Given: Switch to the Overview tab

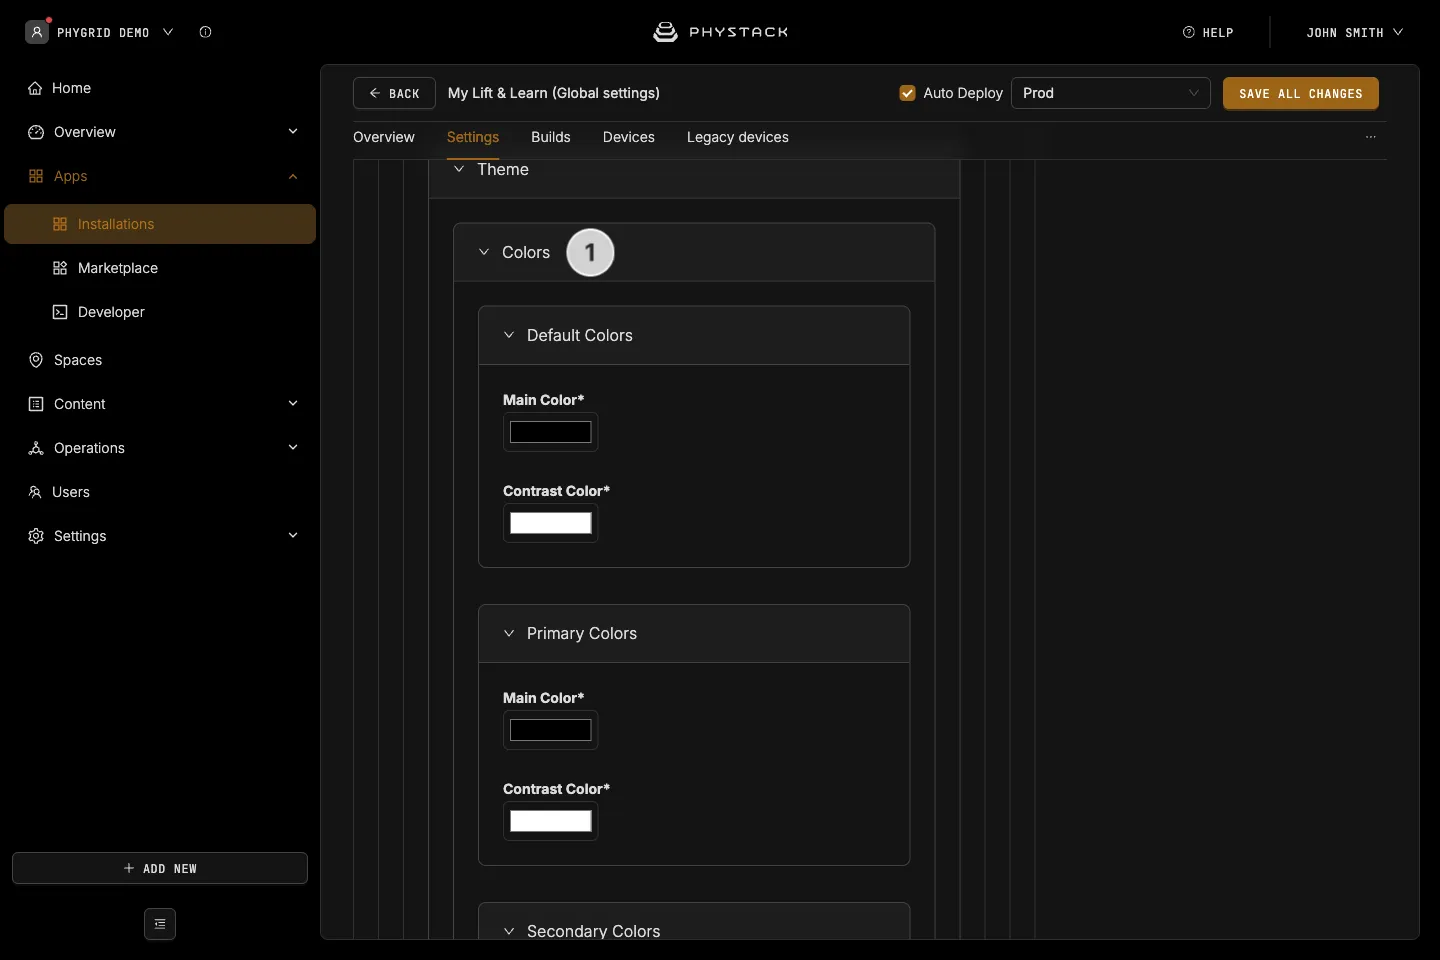Looking at the screenshot, I should [384, 137].
